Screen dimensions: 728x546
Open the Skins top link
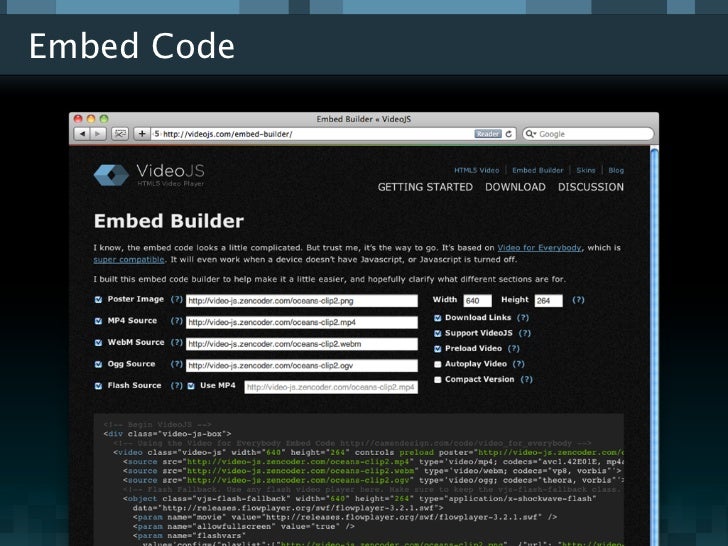tap(586, 170)
